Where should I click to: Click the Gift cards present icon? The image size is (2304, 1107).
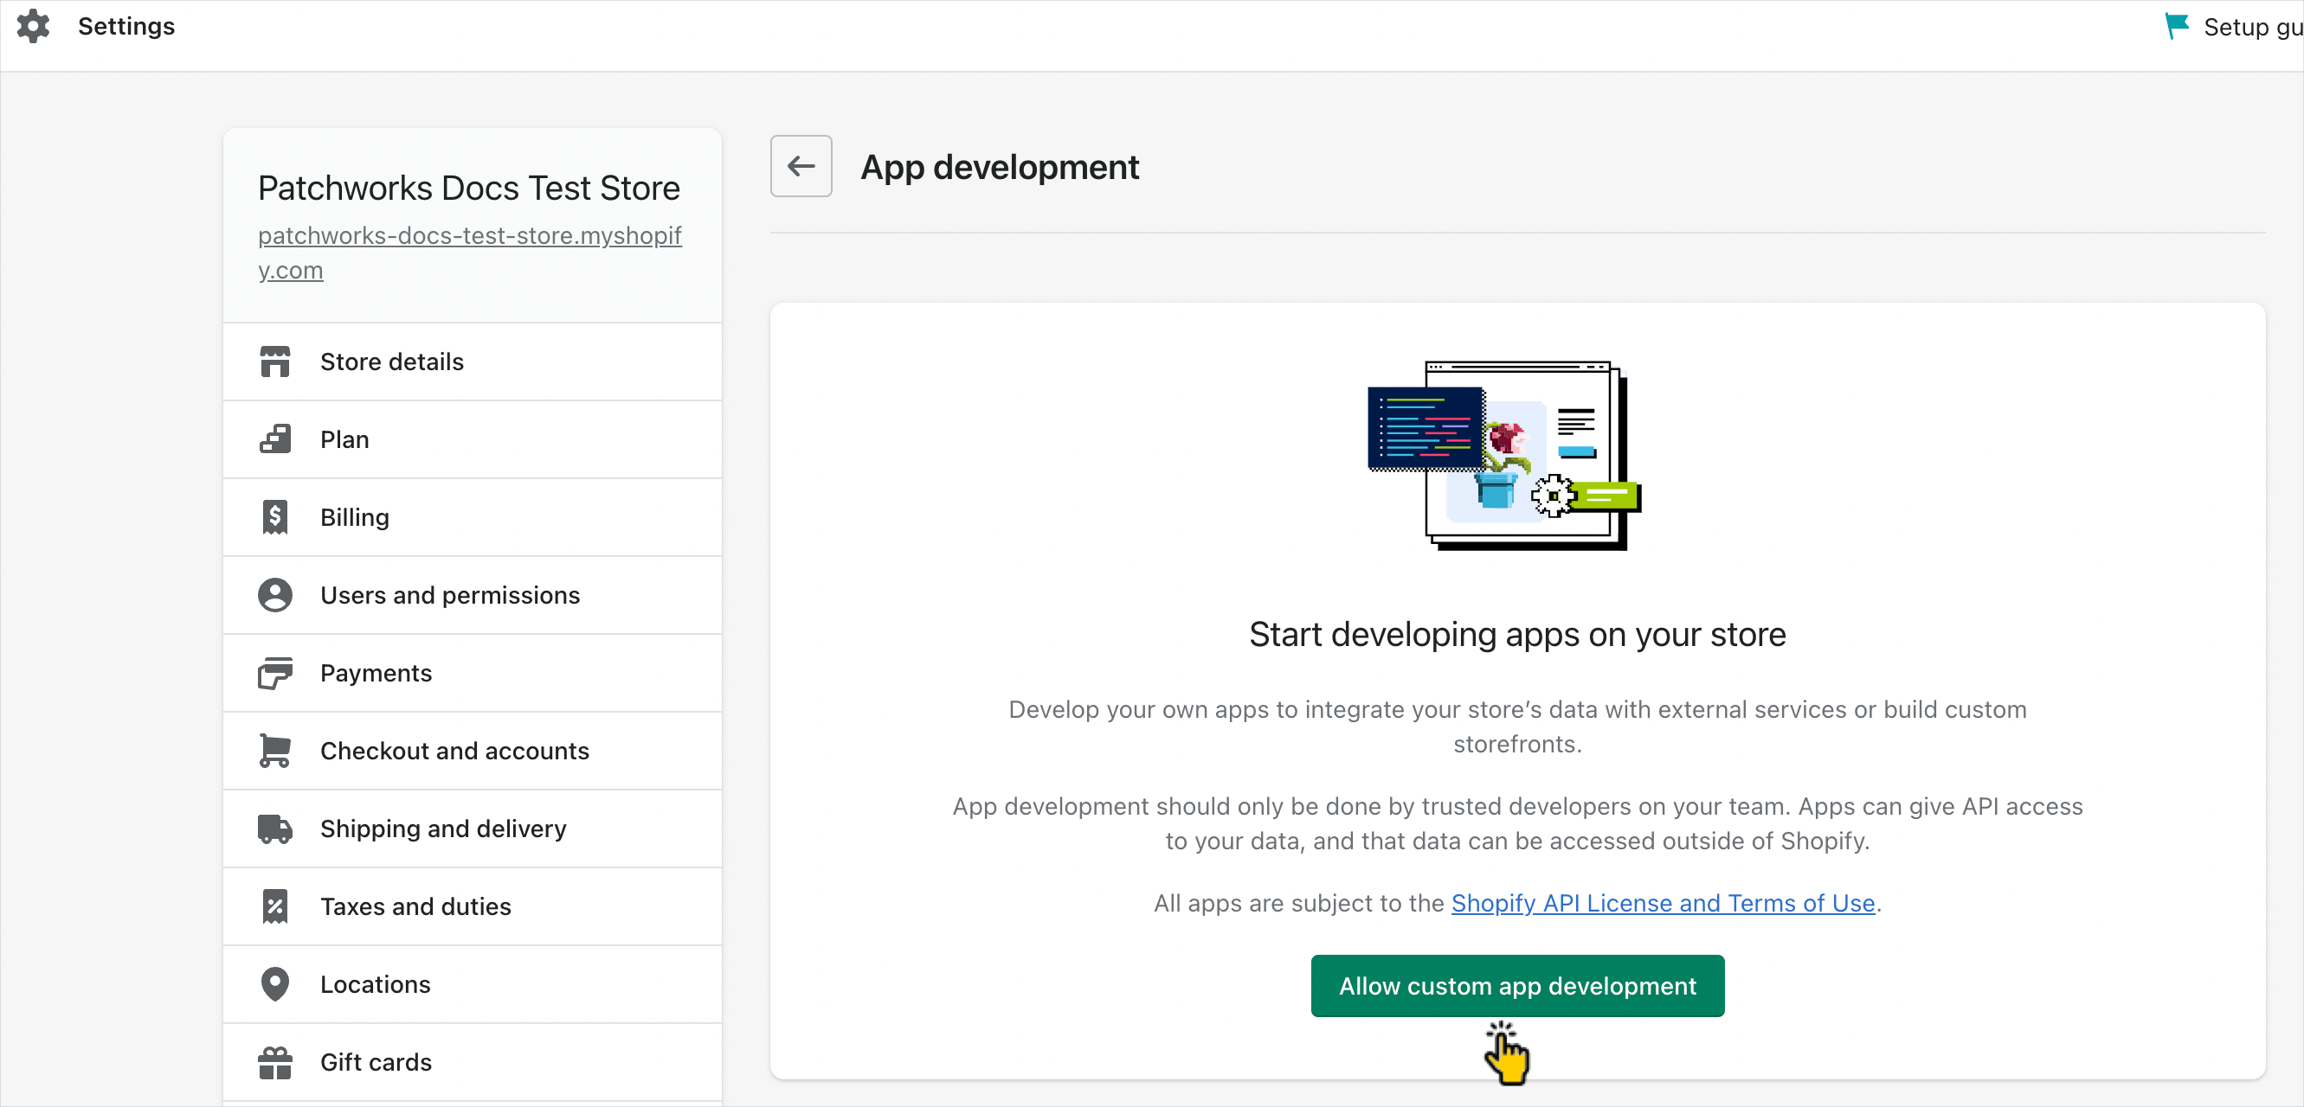pos(275,1062)
